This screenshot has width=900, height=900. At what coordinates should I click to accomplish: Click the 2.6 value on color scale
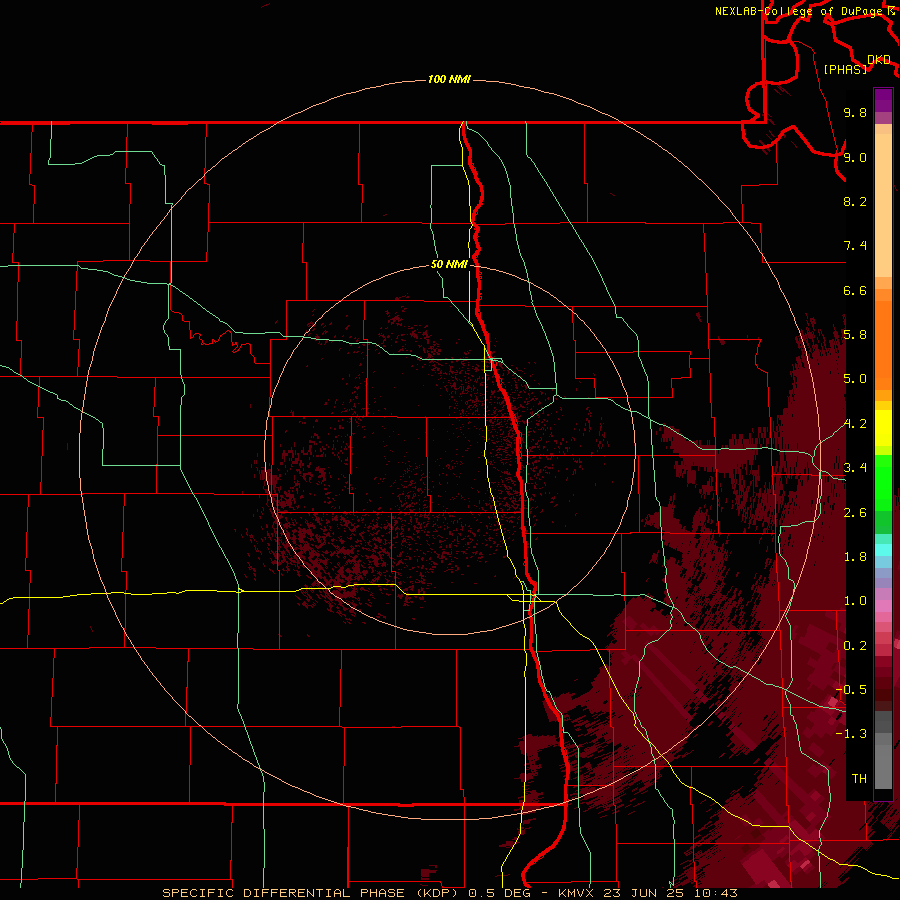click(x=855, y=513)
